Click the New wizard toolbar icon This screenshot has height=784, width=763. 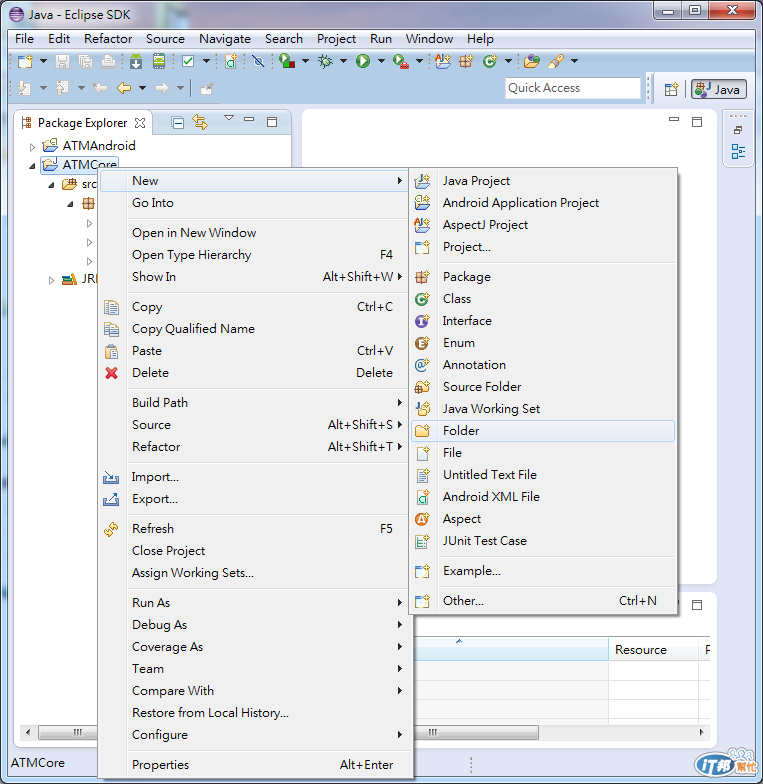[24, 61]
